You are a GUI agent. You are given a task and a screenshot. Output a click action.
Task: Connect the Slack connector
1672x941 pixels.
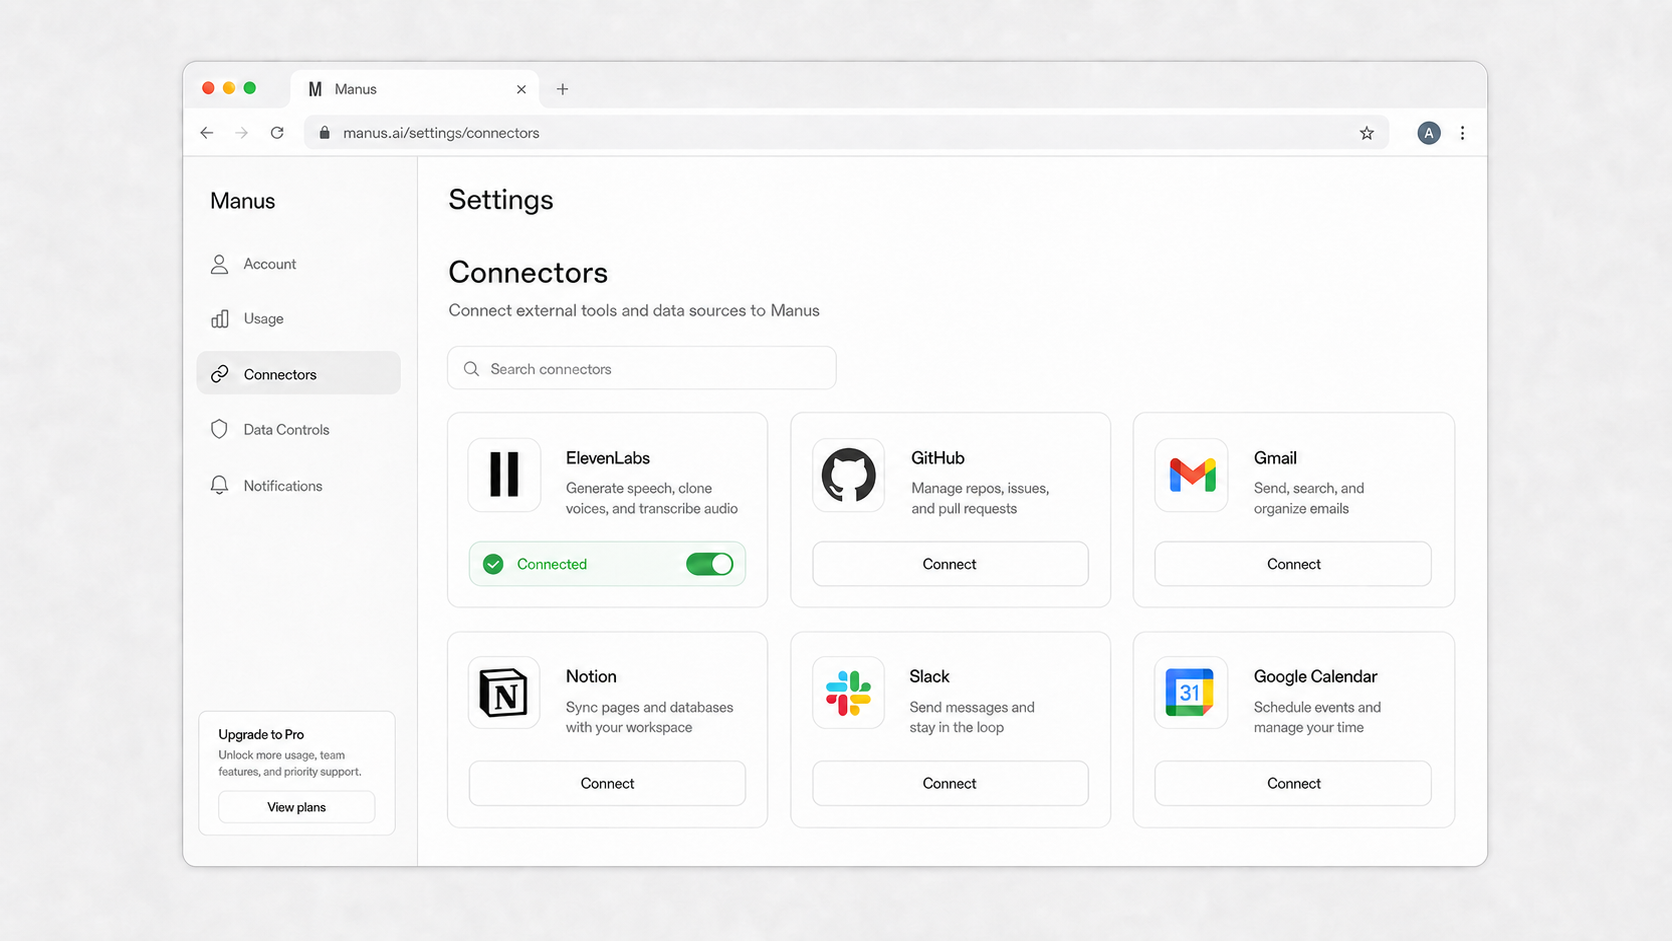[x=950, y=783]
